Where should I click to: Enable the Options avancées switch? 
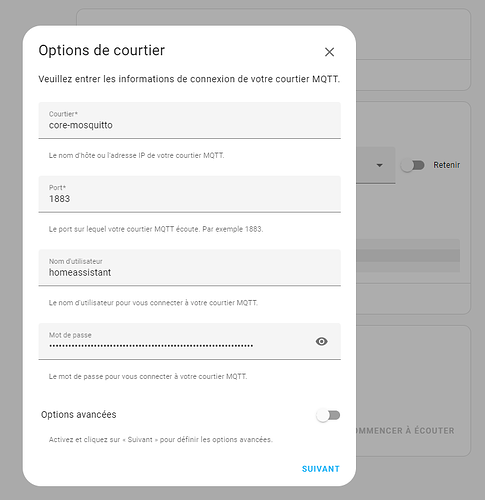[x=328, y=415]
